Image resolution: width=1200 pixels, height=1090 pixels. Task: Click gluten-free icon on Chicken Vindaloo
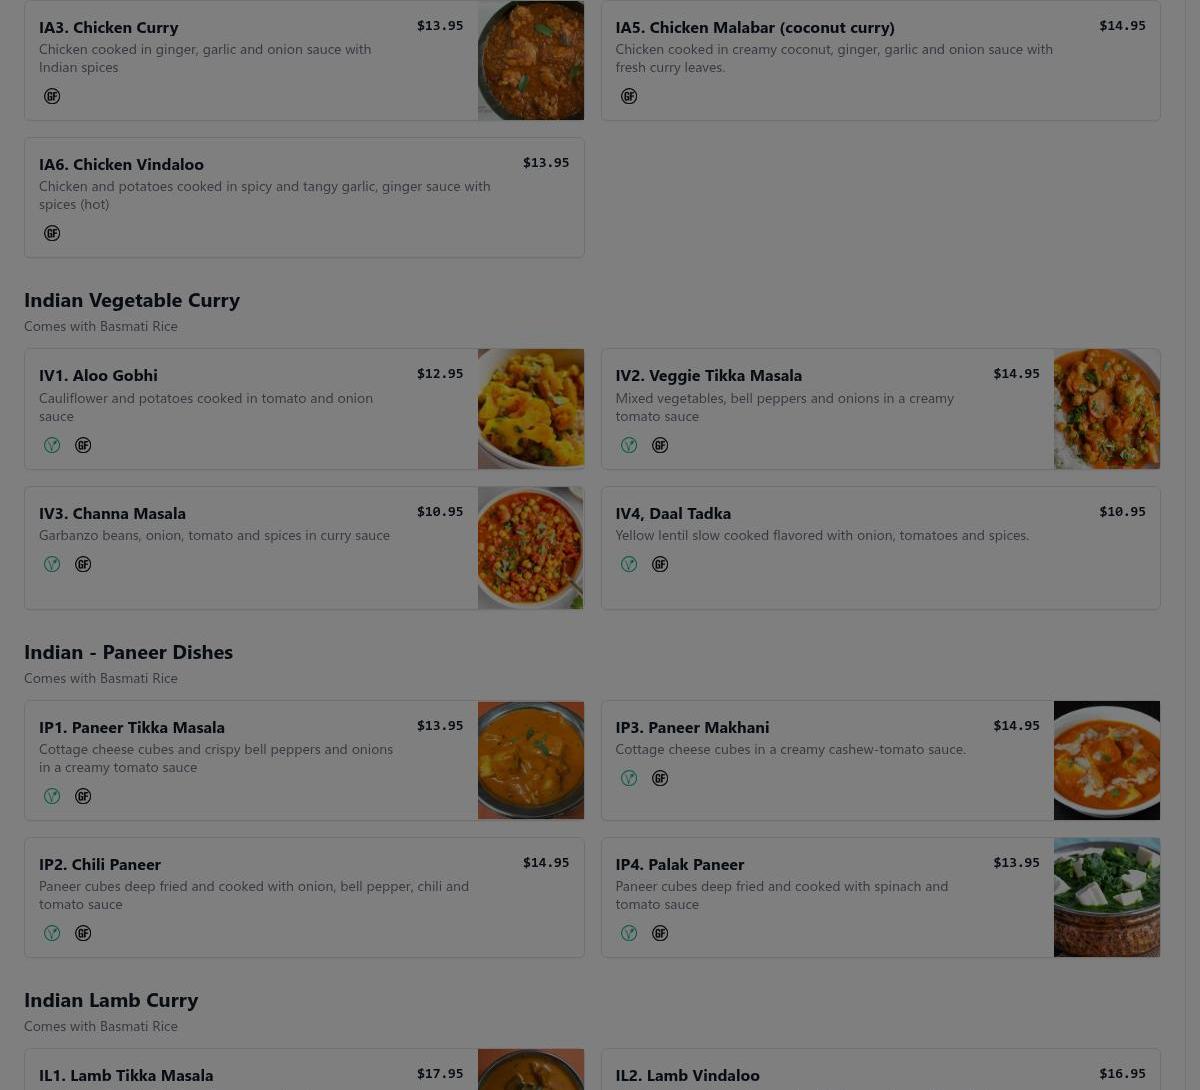pyautogui.click(x=52, y=233)
